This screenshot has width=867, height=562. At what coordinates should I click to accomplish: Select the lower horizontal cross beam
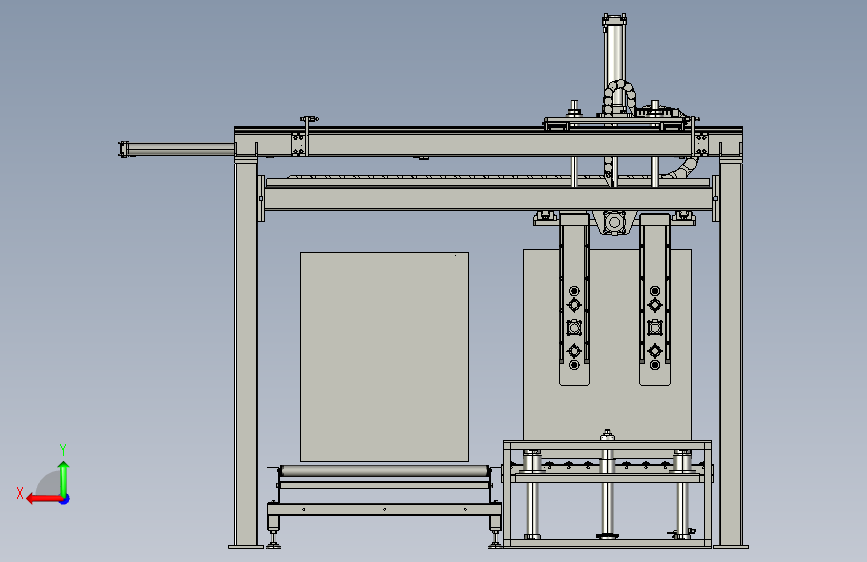[x=489, y=199]
